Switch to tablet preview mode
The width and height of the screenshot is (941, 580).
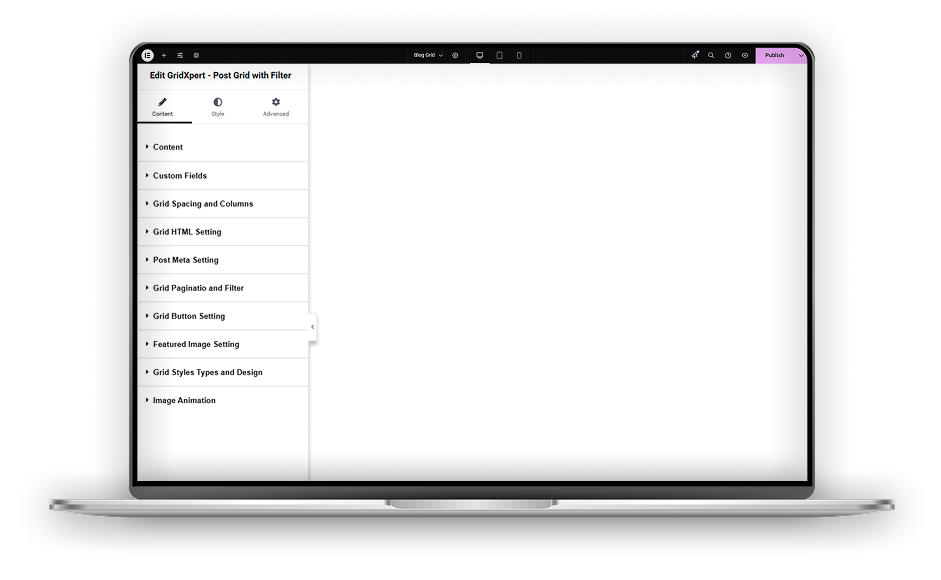pos(499,55)
